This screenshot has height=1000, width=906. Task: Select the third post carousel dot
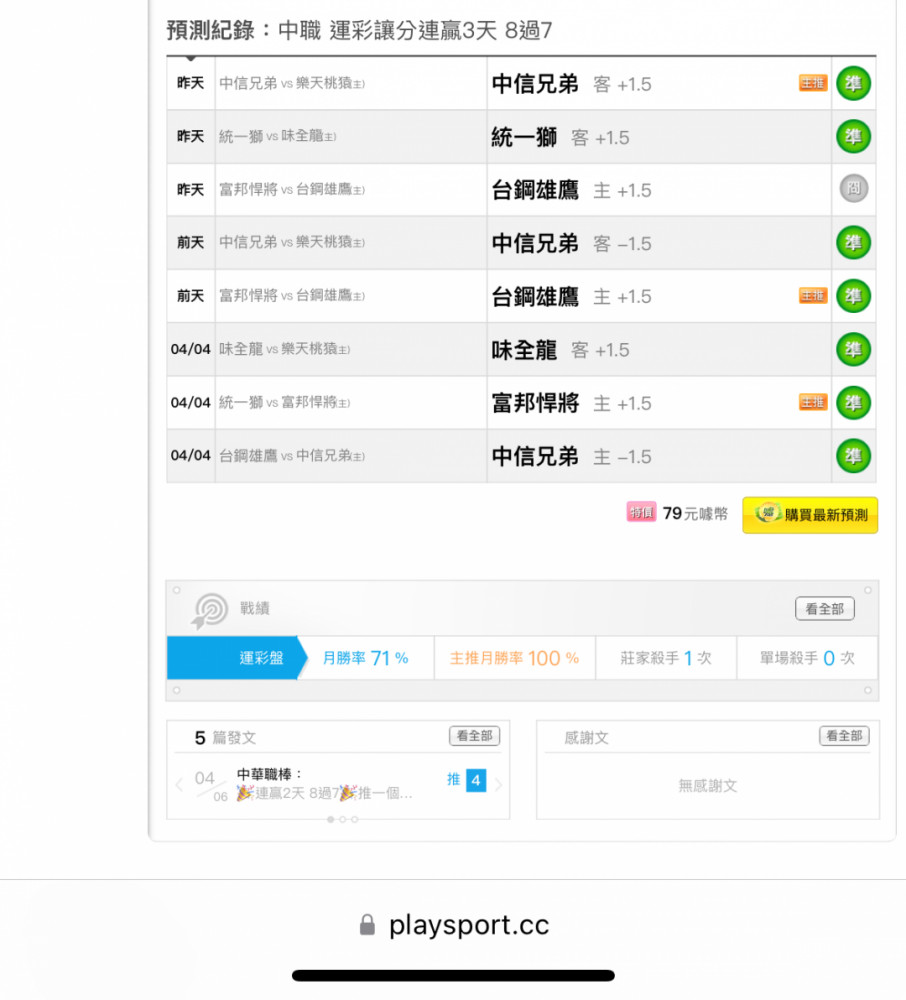coord(354,820)
